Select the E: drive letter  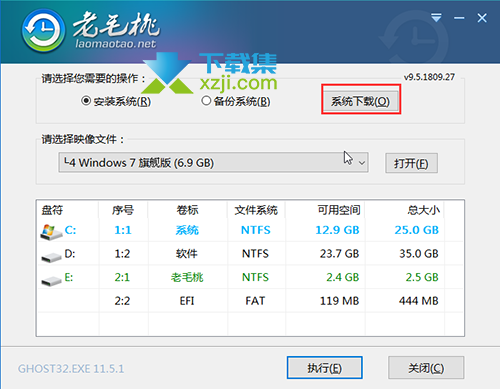click(69, 277)
